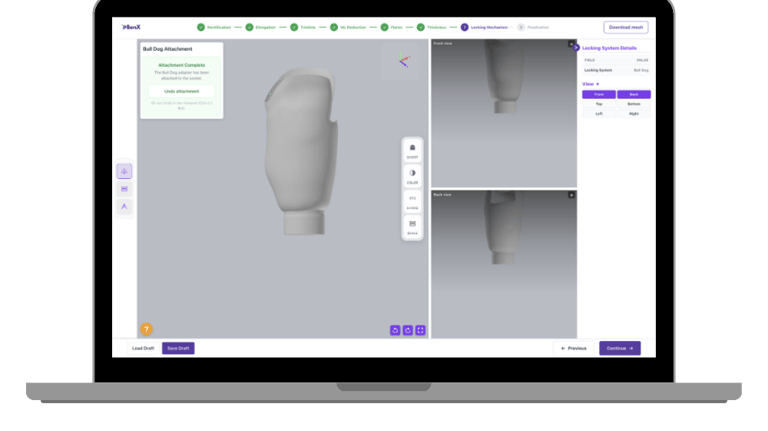Toggle the Ghost view mode

412,151
